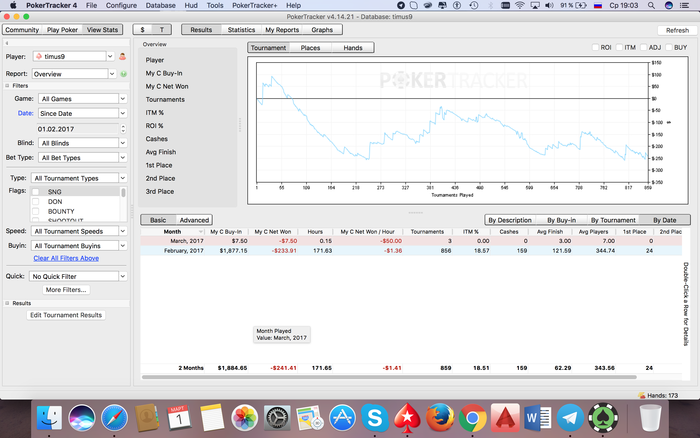The image size is (700, 438).
Task: Select the Places graph tab
Action: tap(310, 48)
